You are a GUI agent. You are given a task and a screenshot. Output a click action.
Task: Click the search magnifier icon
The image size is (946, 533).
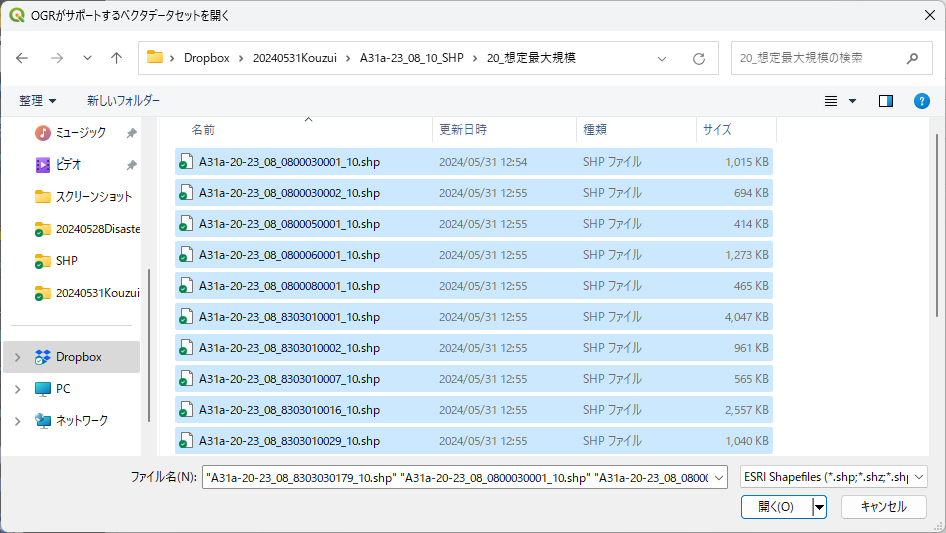tap(911, 58)
